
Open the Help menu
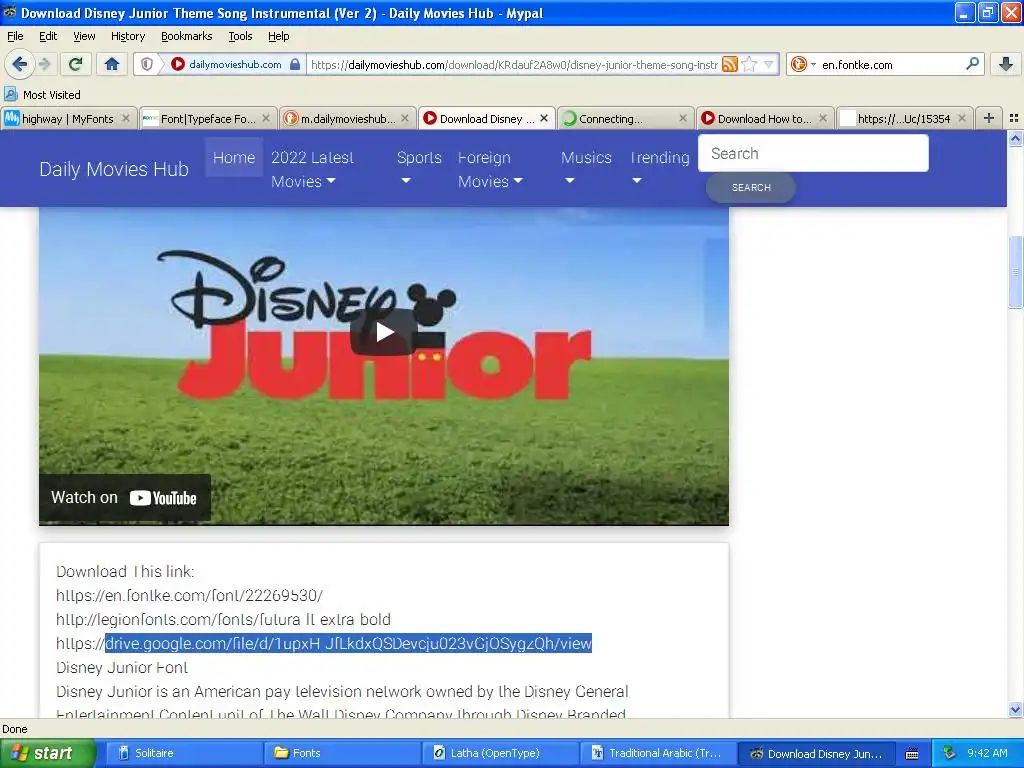point(278,36)
